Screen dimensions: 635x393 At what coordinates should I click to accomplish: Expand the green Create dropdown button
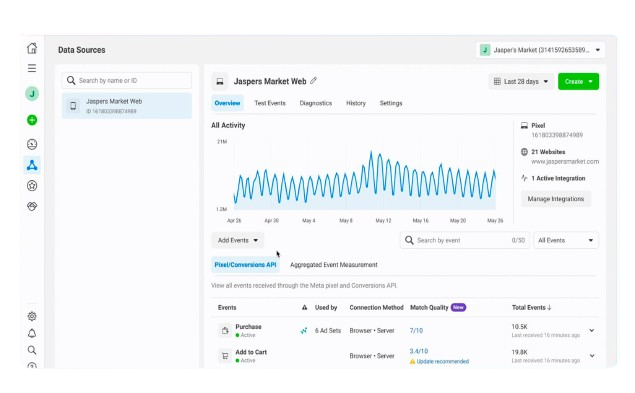[x=578, y=81]
